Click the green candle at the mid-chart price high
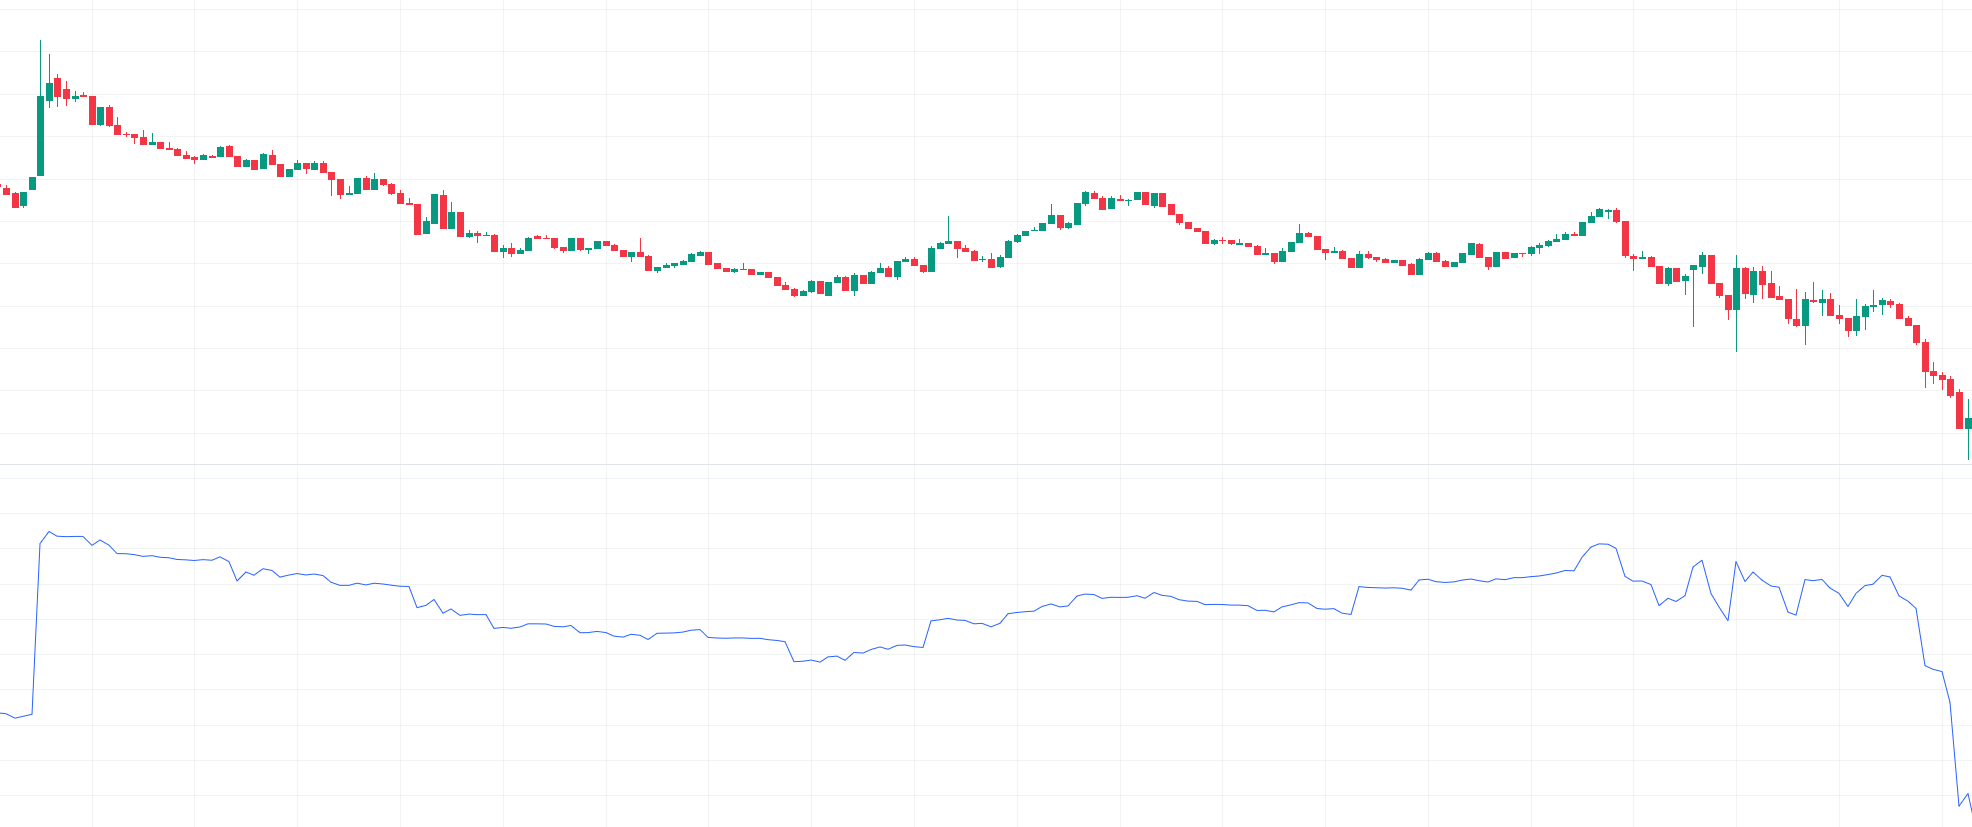Screen dimensions: 1972x827 click(1086, 197)
